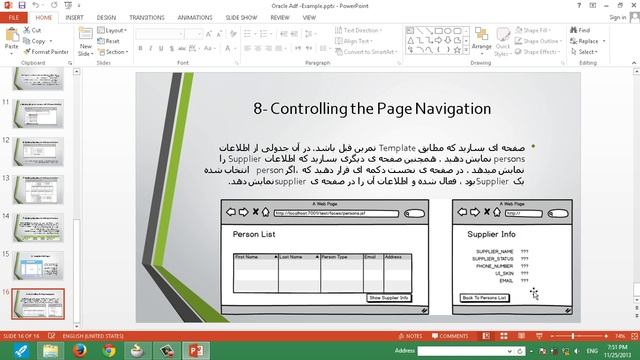
Task: Open Quick Styles gallery
Action: 503,41
